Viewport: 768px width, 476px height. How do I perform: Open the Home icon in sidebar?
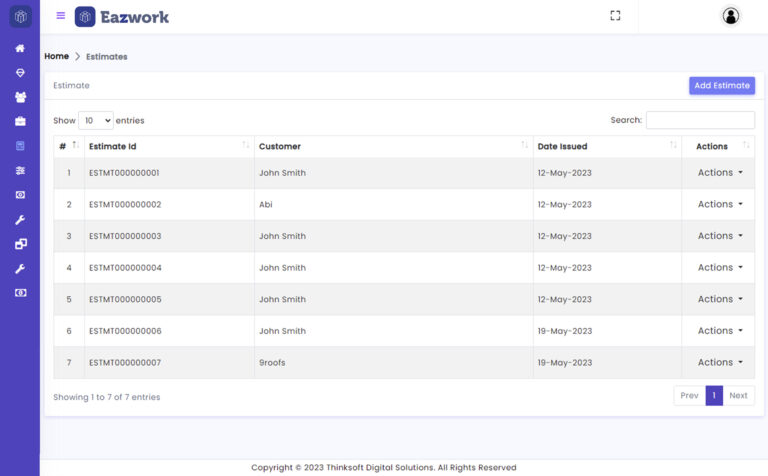coord(20,48)
